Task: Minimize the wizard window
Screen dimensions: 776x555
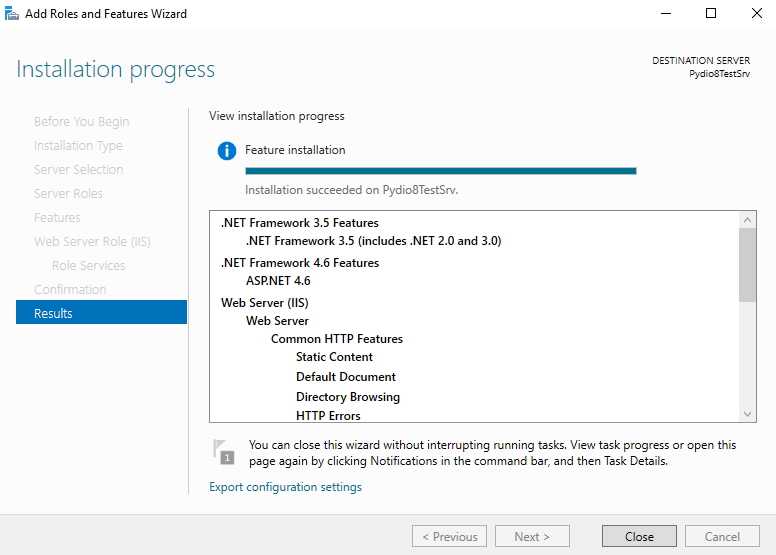Action: pyautogui.click(x=666, y=13)
